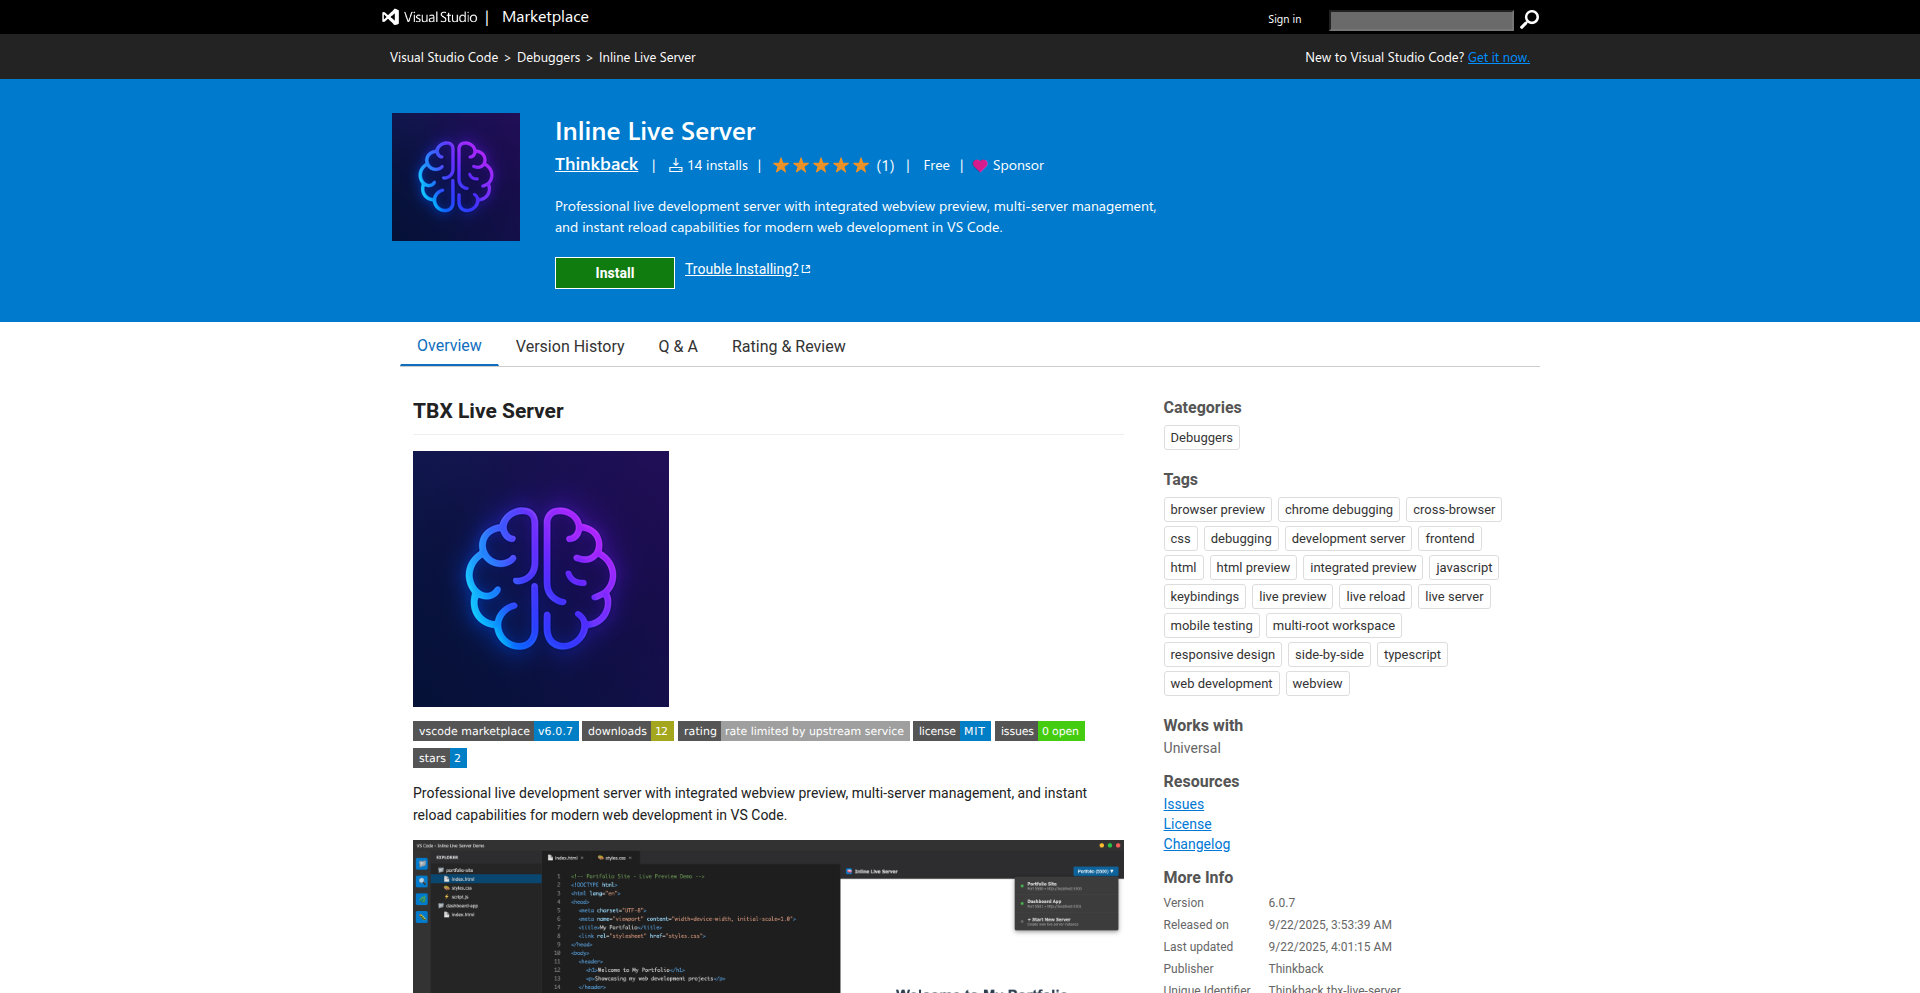The image size is (1920, 993).
Task: Click the search magnifier icon
Action: tap(1530, 19)
